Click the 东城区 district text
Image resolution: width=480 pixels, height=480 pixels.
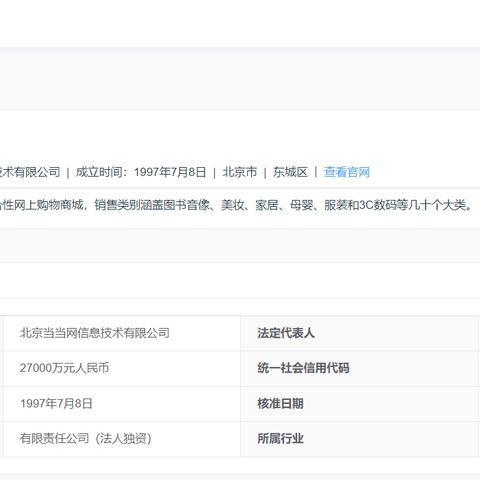click(x=290, y=172)
